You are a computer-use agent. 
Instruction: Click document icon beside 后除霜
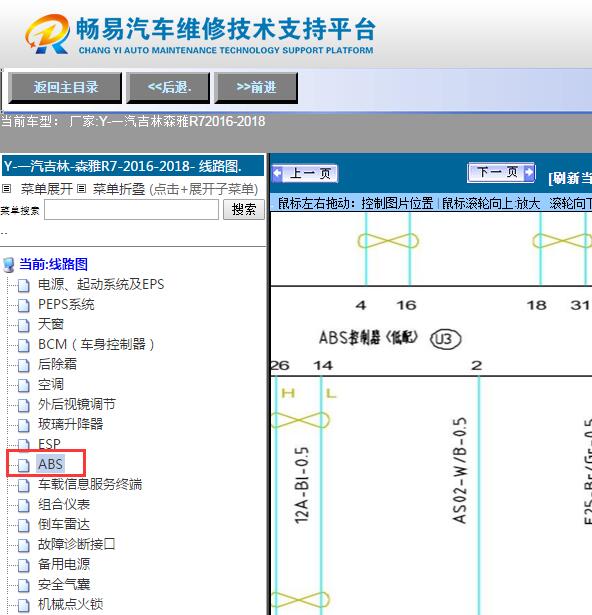click(24, 366)
